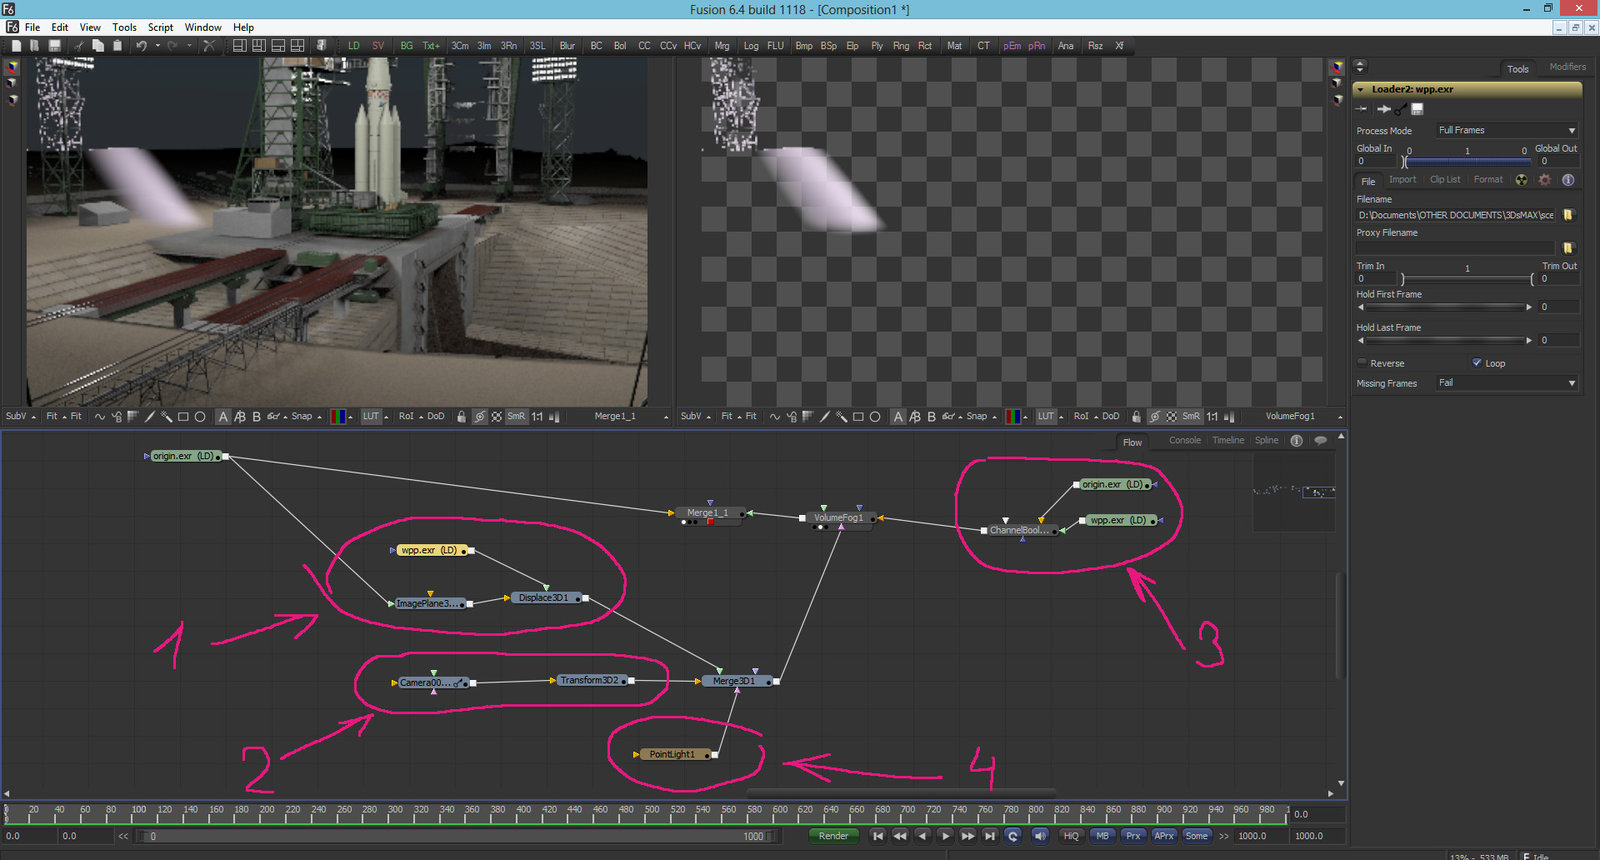Screen dimensions: 1600x860
Task: Switch to the Console tab
Action: [x=1185, y=440]
